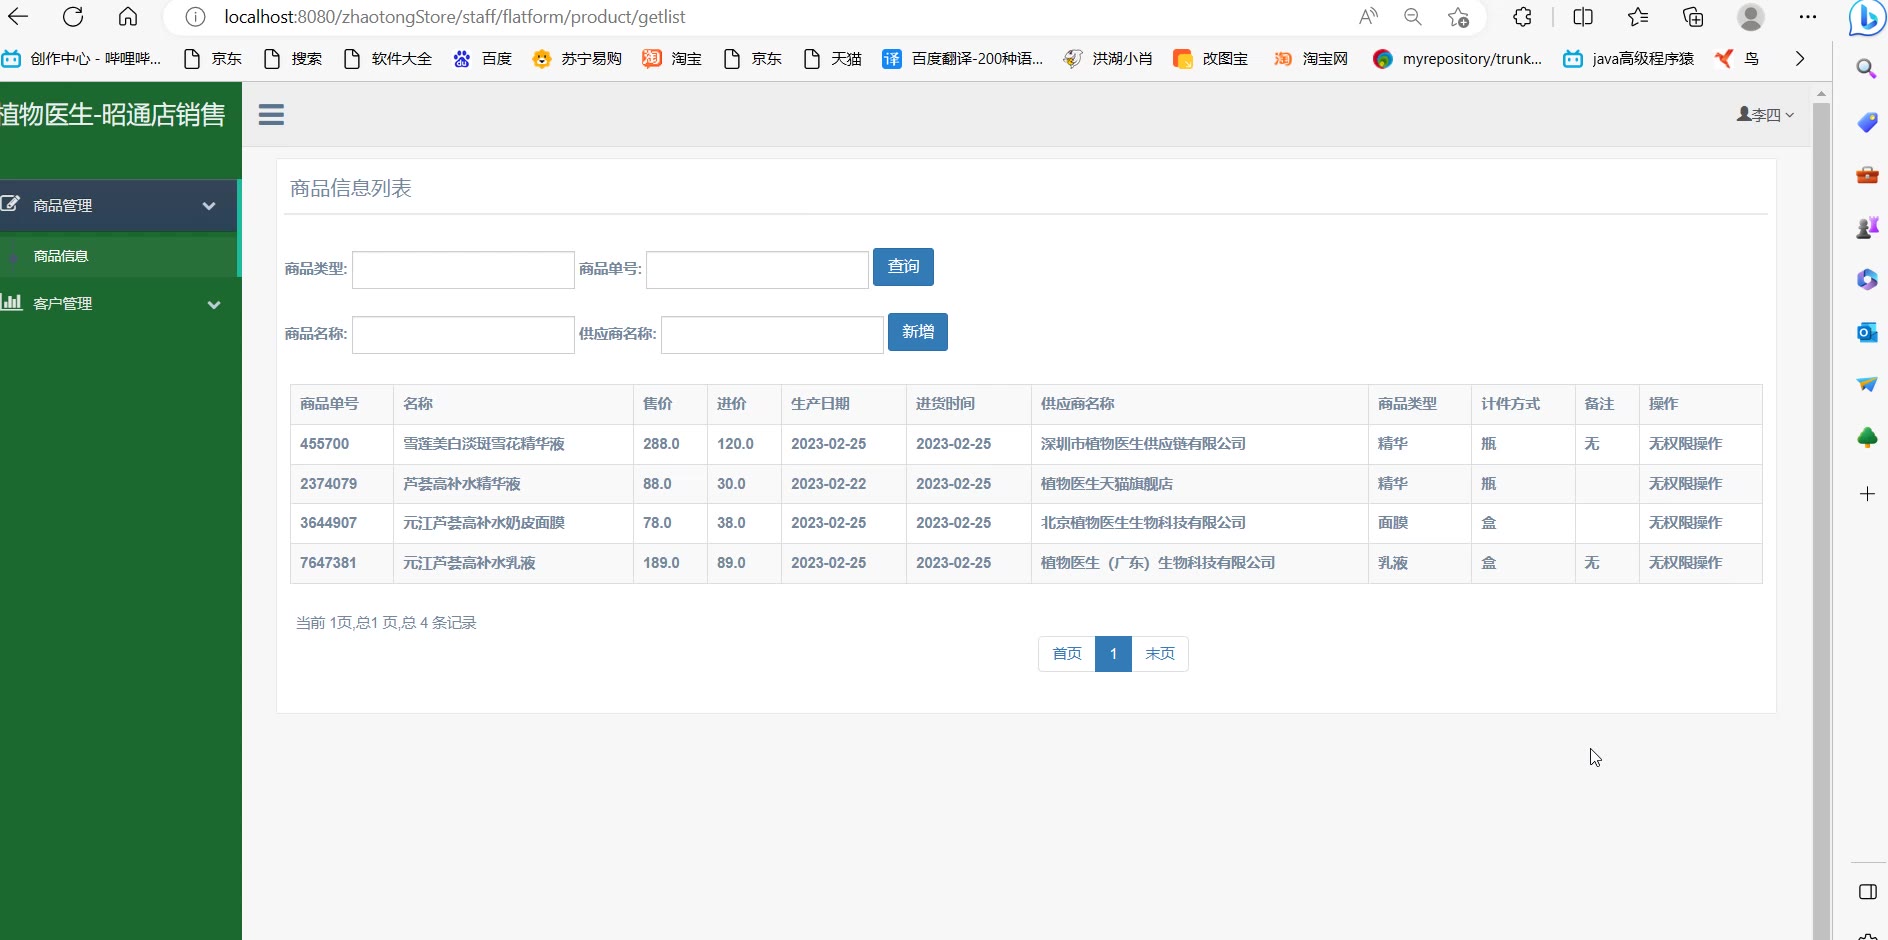Focus the 商品单号 input field
The image size is (1888, 940).
point(757,270)
